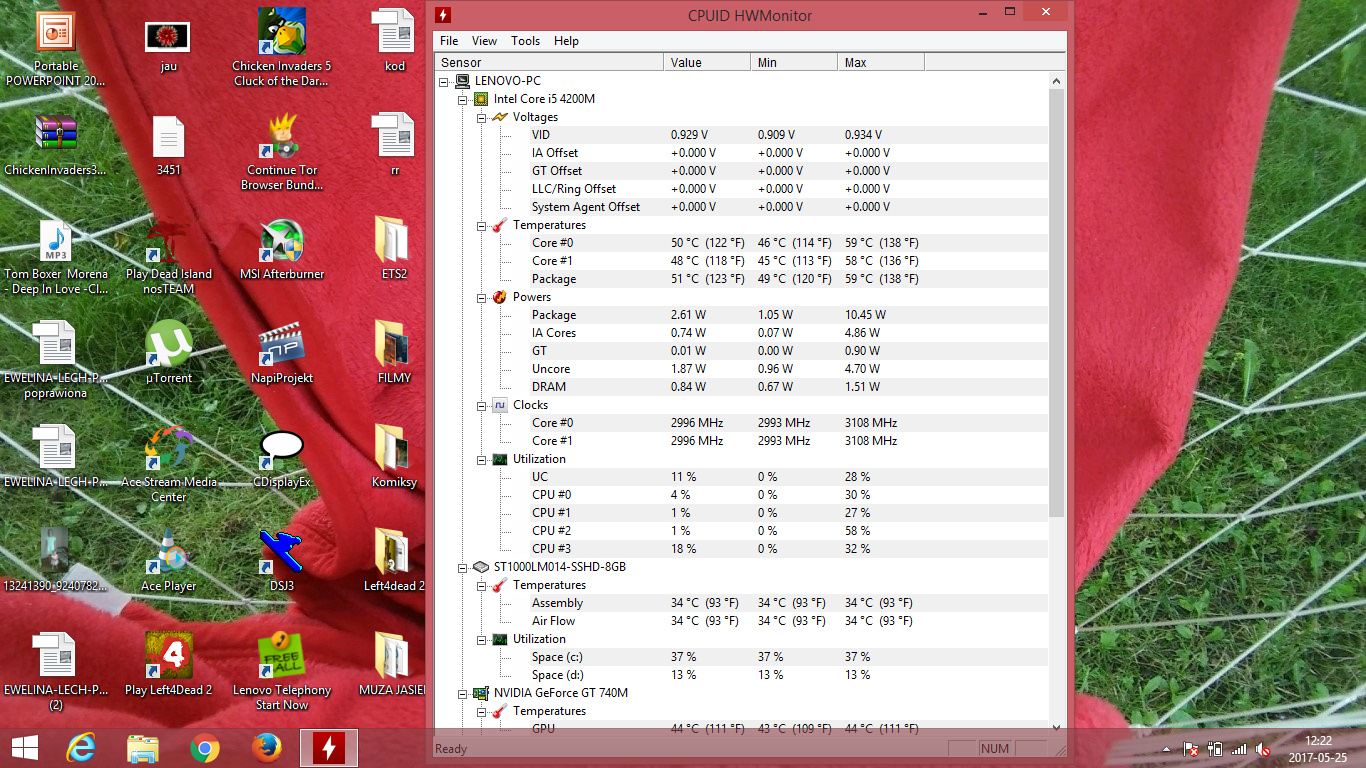Launch Firefox from the taskbar
1366x768 pixels.
(267, 748)
